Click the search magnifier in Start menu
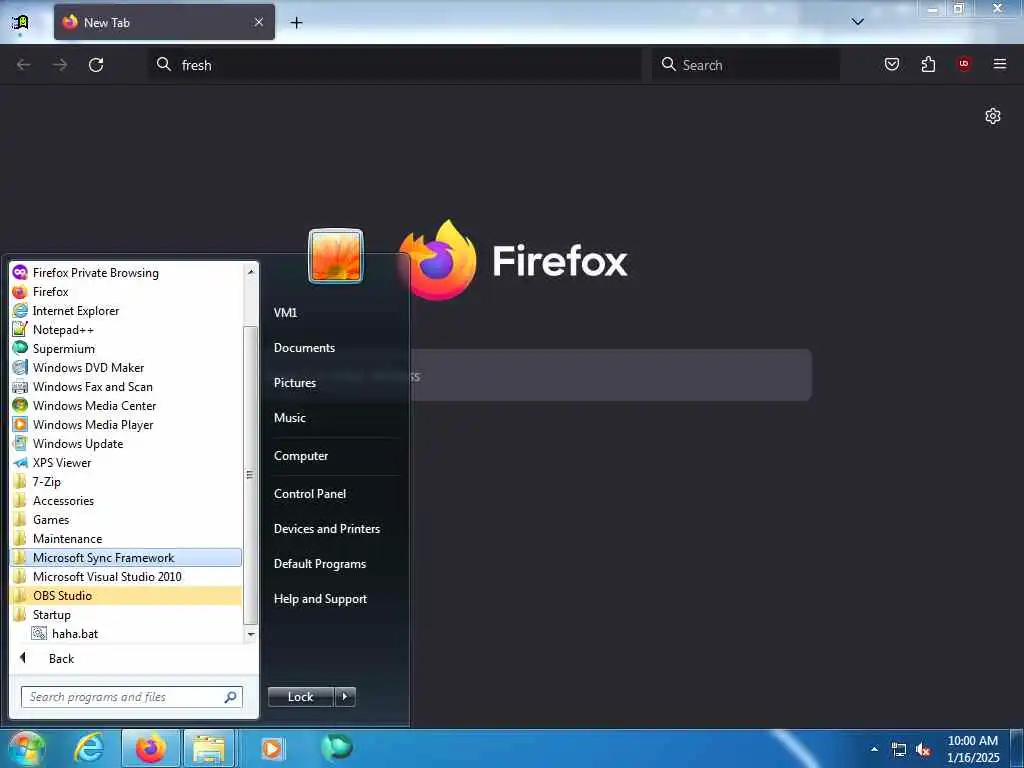 [x=231, y=697]
